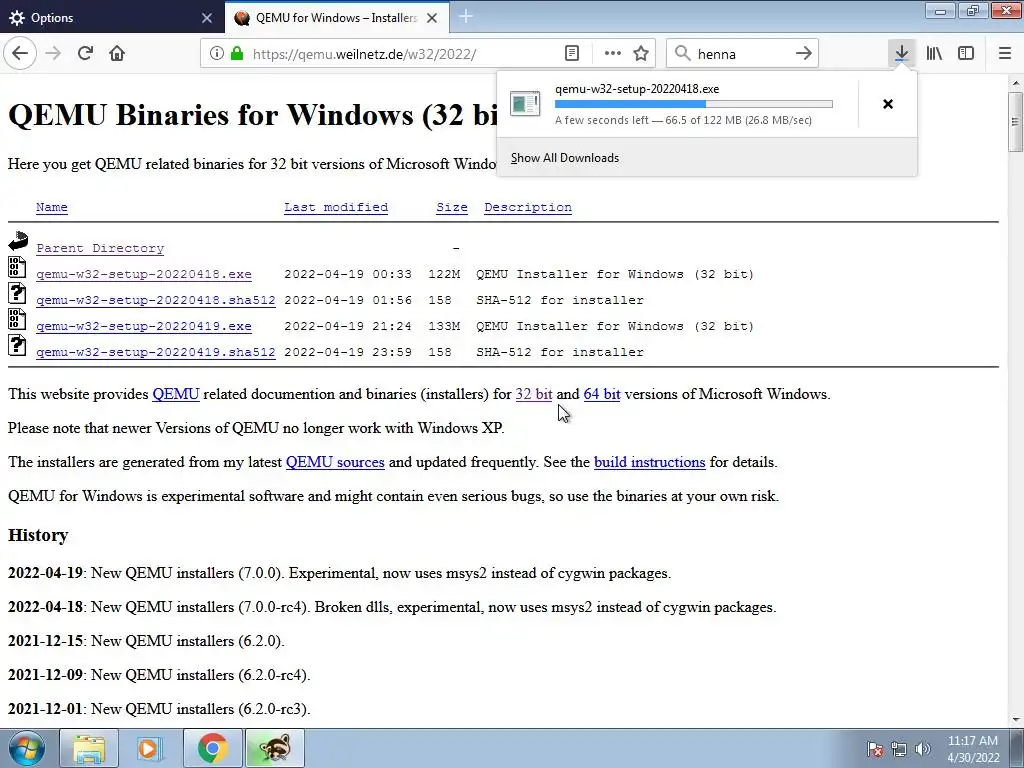
Task: Click the taskbar clock showing 11:17 AM
Action: pos(973,749)
